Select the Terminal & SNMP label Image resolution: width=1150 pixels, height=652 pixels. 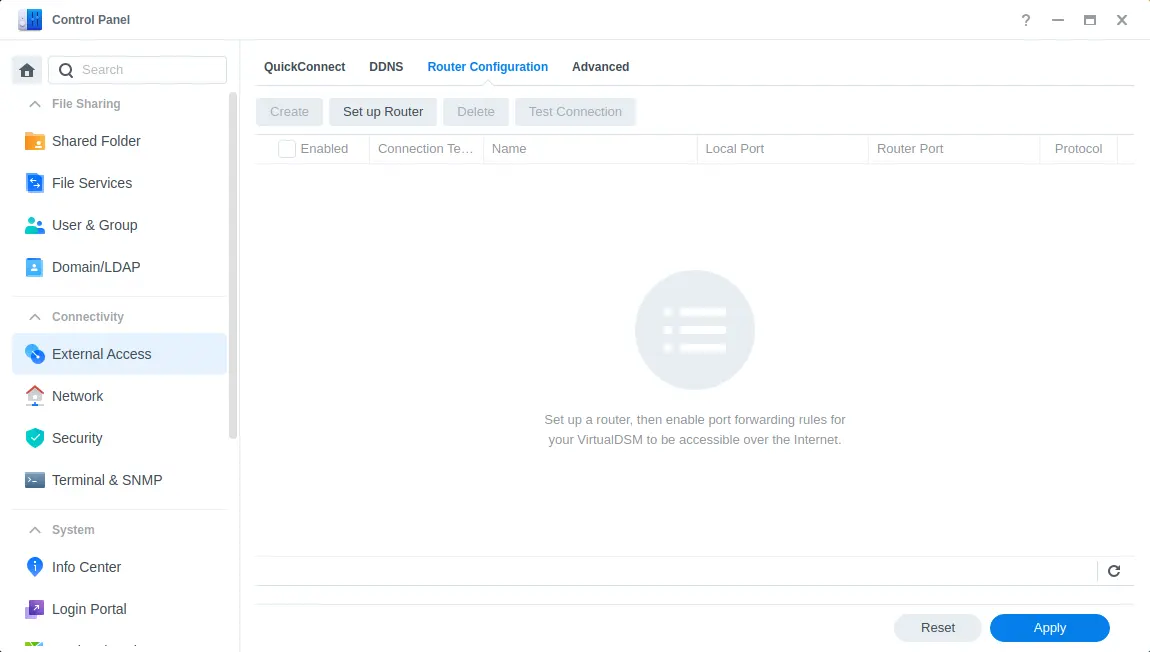pos(107,480)
